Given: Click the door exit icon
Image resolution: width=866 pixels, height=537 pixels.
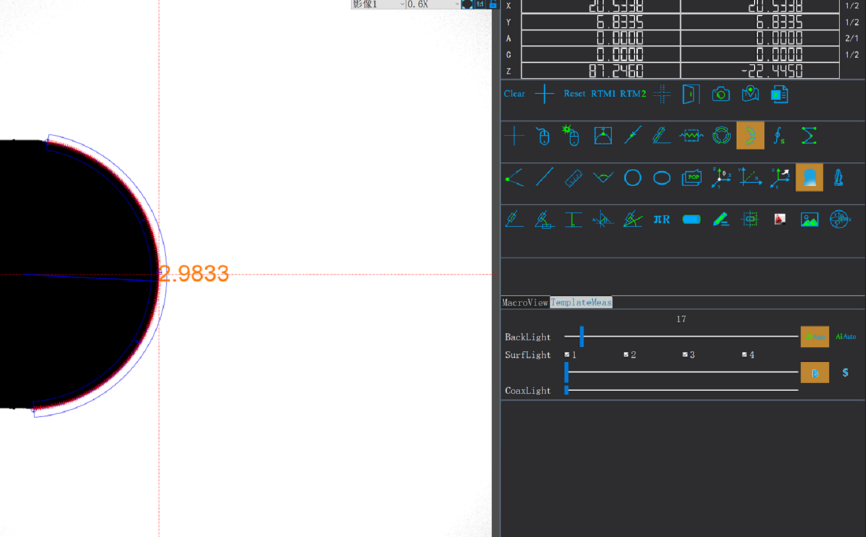Looking at the screenshot, I should (x=690, y=94).
